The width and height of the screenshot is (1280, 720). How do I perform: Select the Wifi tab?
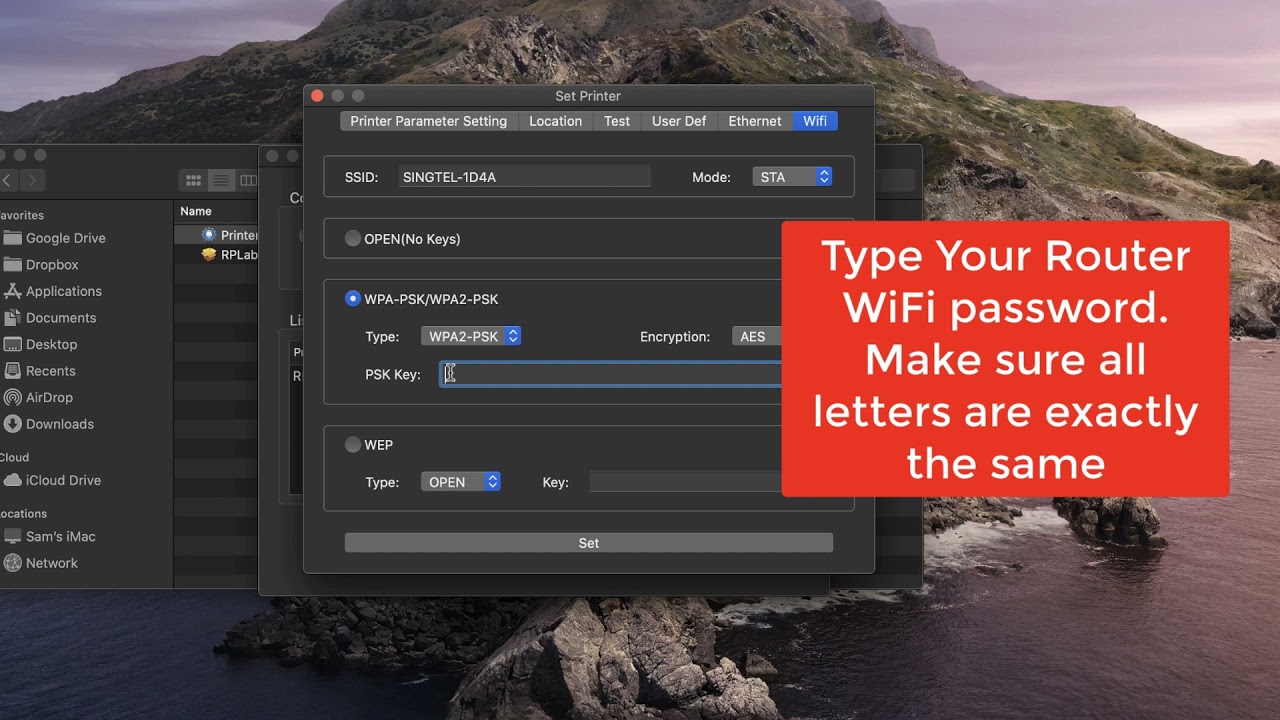815,121
